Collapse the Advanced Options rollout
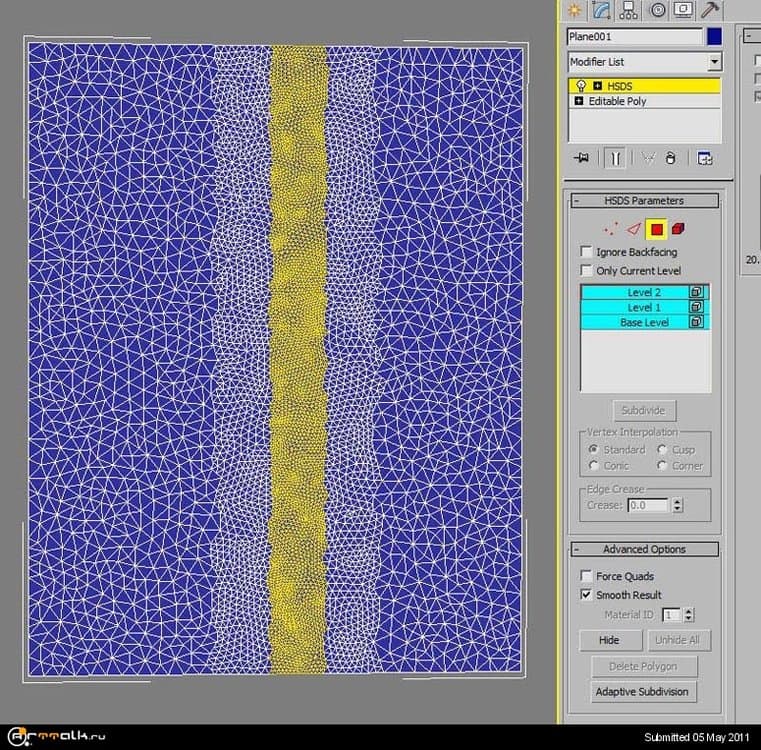This screenshot has width=761, height=750. tap(644, 550)
